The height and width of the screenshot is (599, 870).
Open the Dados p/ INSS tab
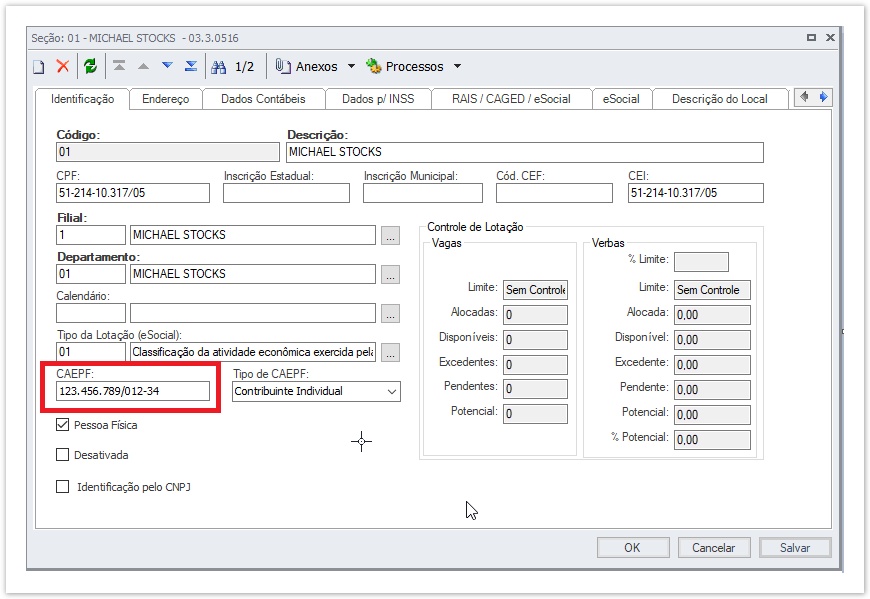pos(378,99)
